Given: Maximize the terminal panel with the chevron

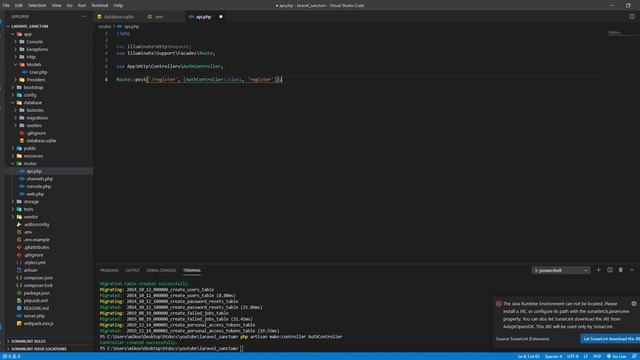Looking at the screenshot, I should click(x=632, y=270).
